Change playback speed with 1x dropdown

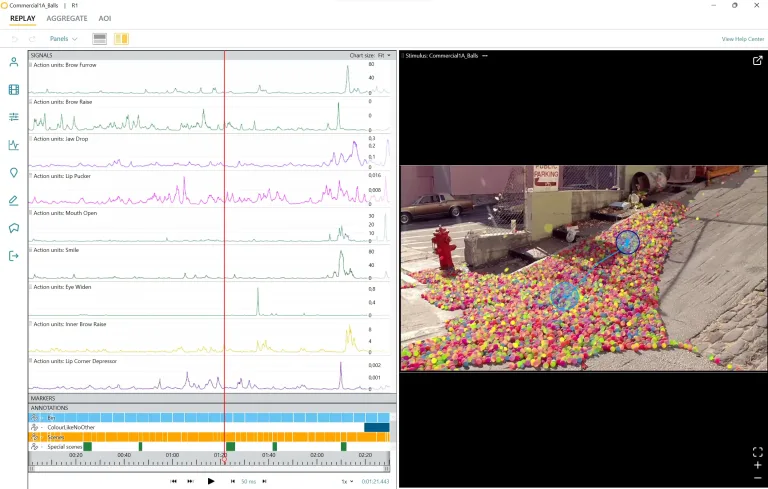coord(348,481)
